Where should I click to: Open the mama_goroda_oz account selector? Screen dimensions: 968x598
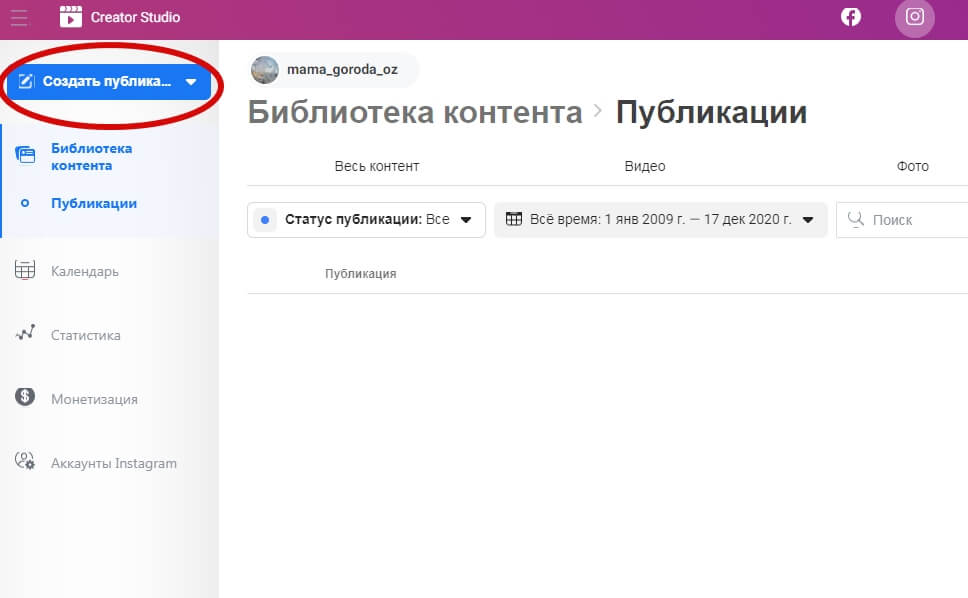coord(333,70)
